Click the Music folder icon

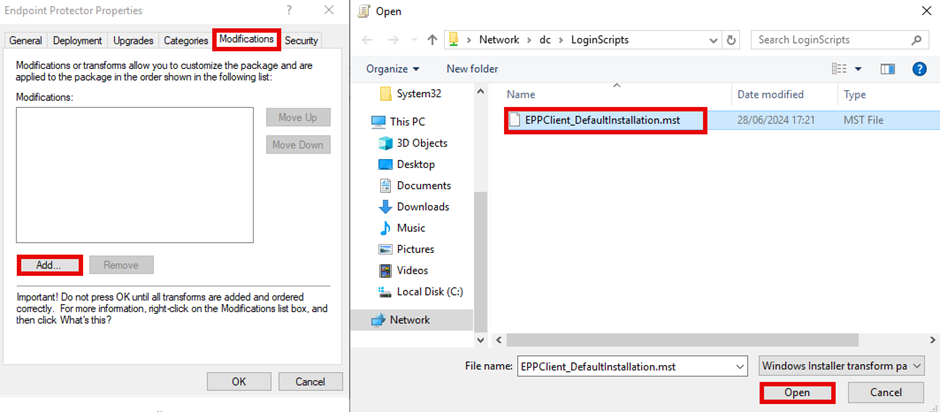coord(386,228)
